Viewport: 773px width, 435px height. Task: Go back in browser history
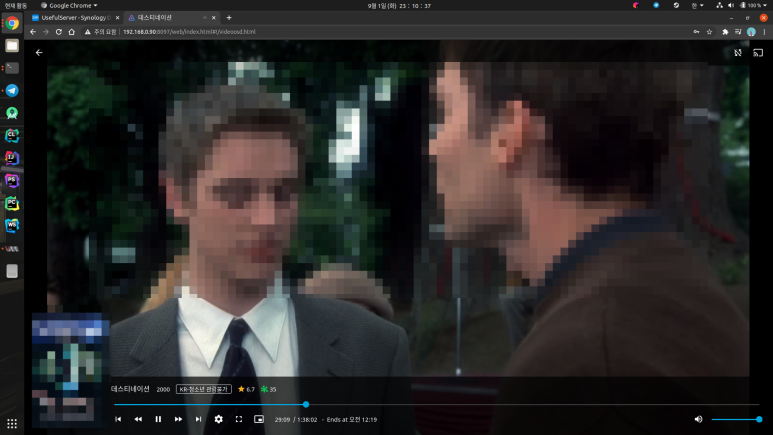click(x=33, y=32)
